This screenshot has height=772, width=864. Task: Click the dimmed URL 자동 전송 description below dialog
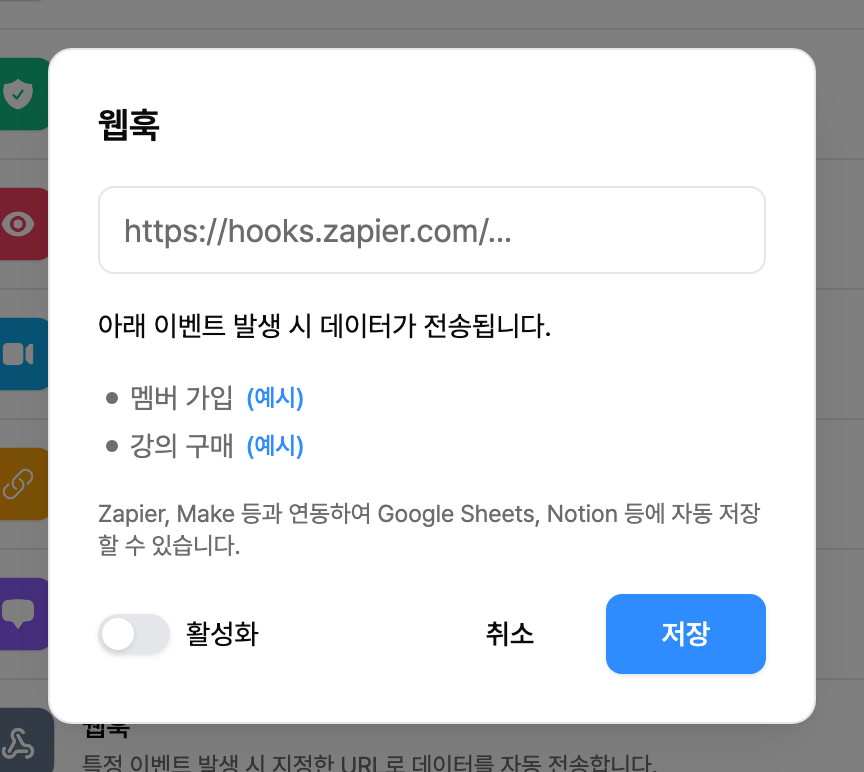coord(368,763)
